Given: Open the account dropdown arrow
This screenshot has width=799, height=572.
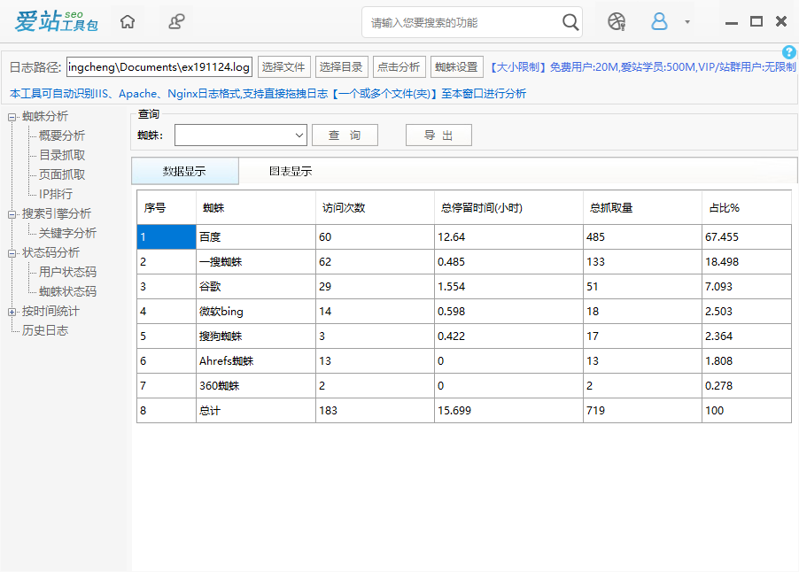Looking at the screenshot, I should pyautogui.click(x=687, y=22).
